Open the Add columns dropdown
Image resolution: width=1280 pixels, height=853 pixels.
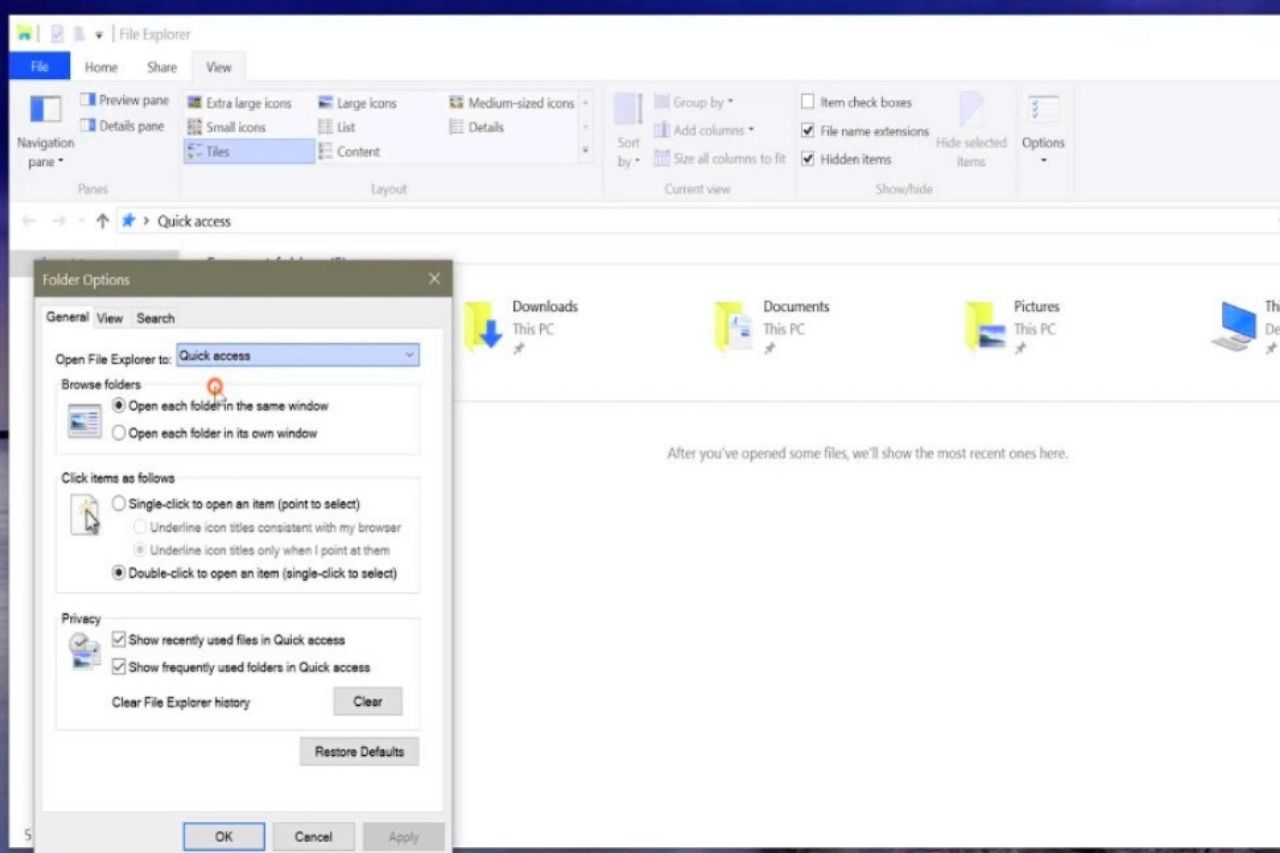[704, 130]
